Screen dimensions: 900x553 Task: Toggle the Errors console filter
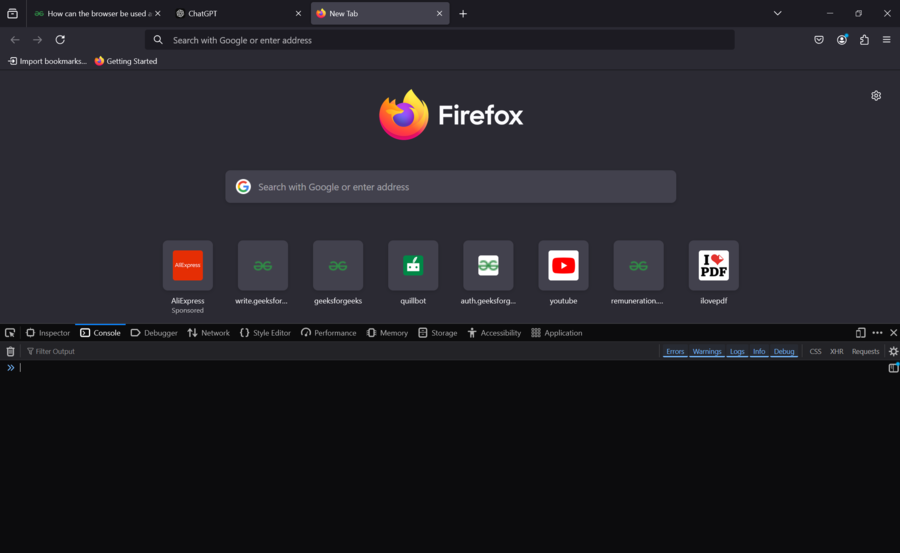pos(675,351)
